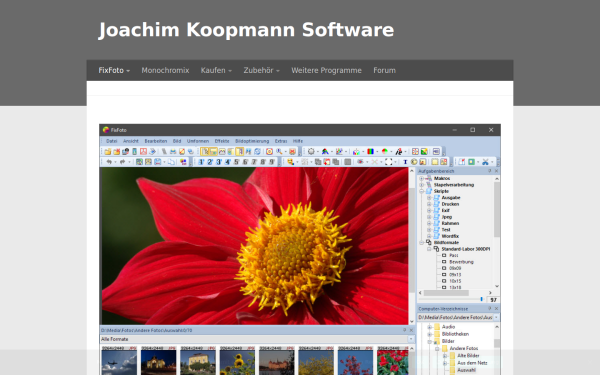Click the number 2 quick-slot icon
600x375 pixels.
[210, 162]
